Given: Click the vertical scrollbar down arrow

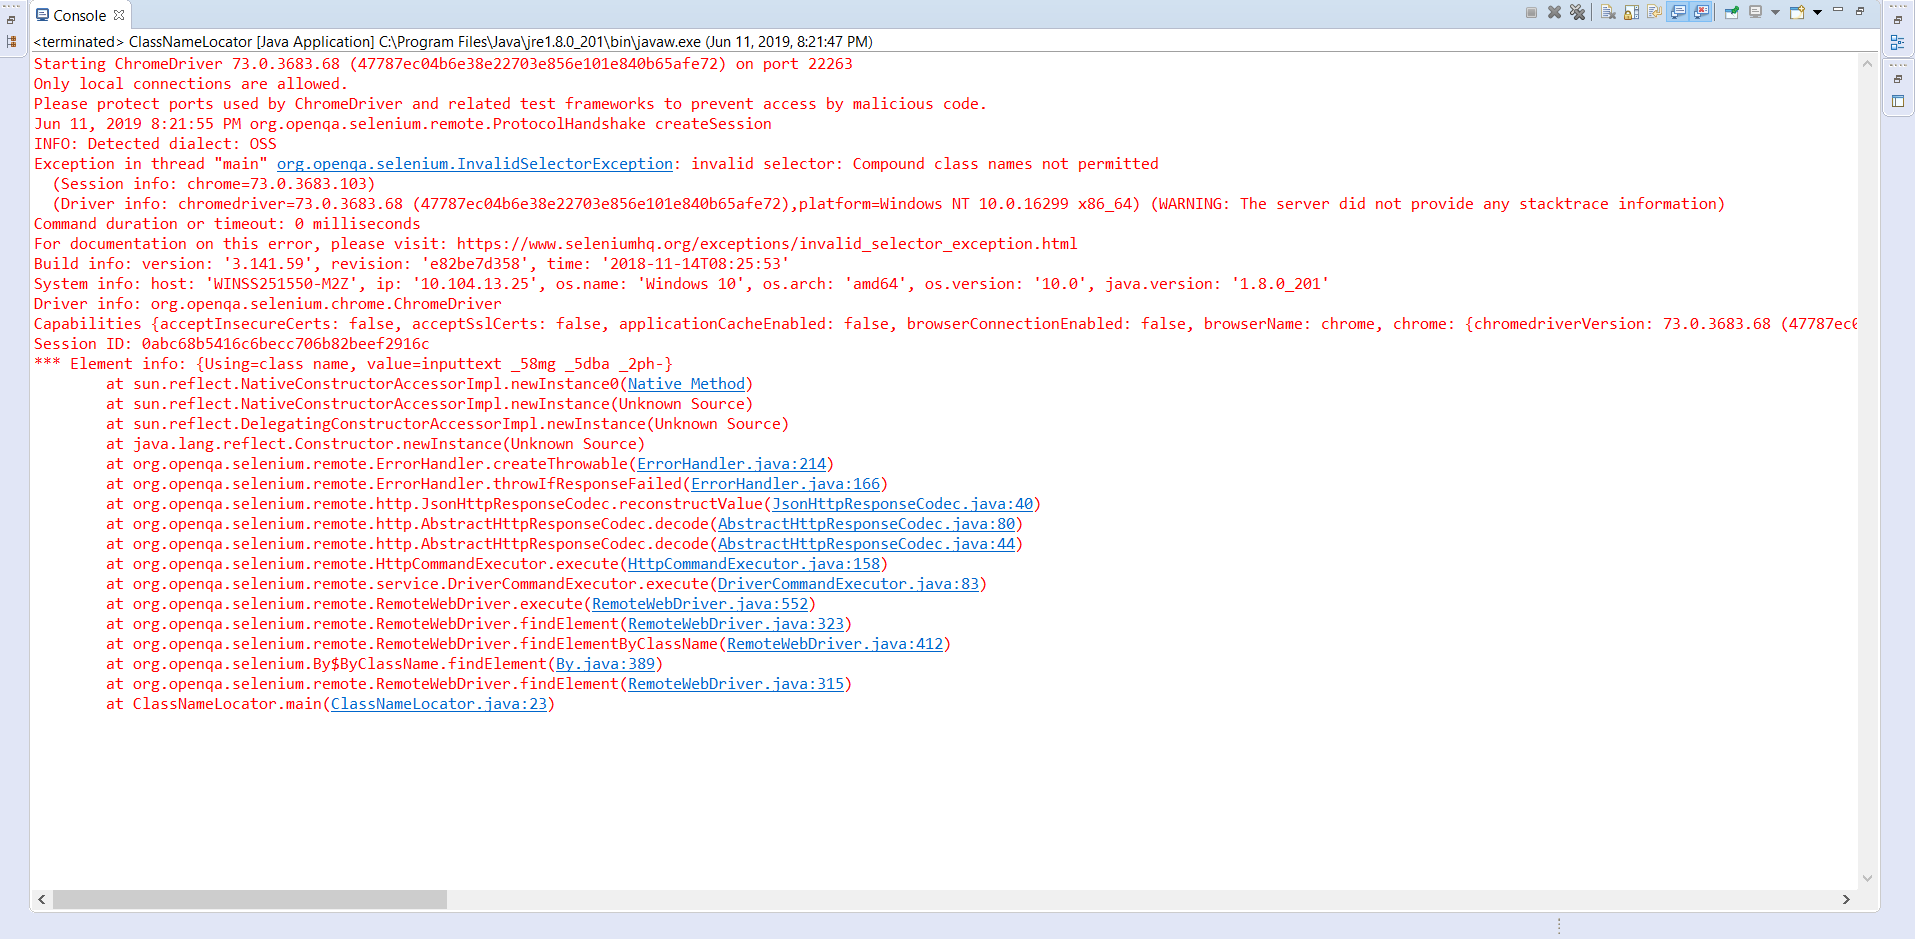Looking at the screenshot, I should point(1867,878).
